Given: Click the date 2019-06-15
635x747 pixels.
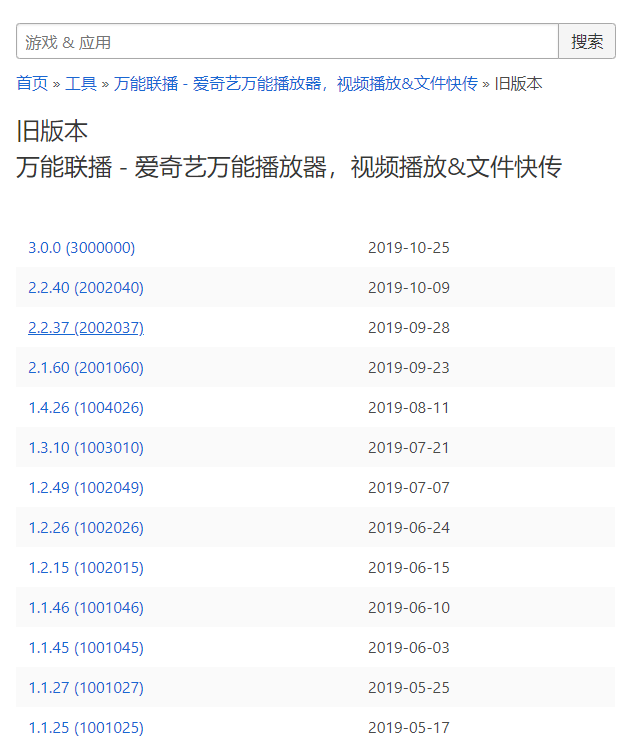Looking at the screenshot, I should click(x=409, y=568).
